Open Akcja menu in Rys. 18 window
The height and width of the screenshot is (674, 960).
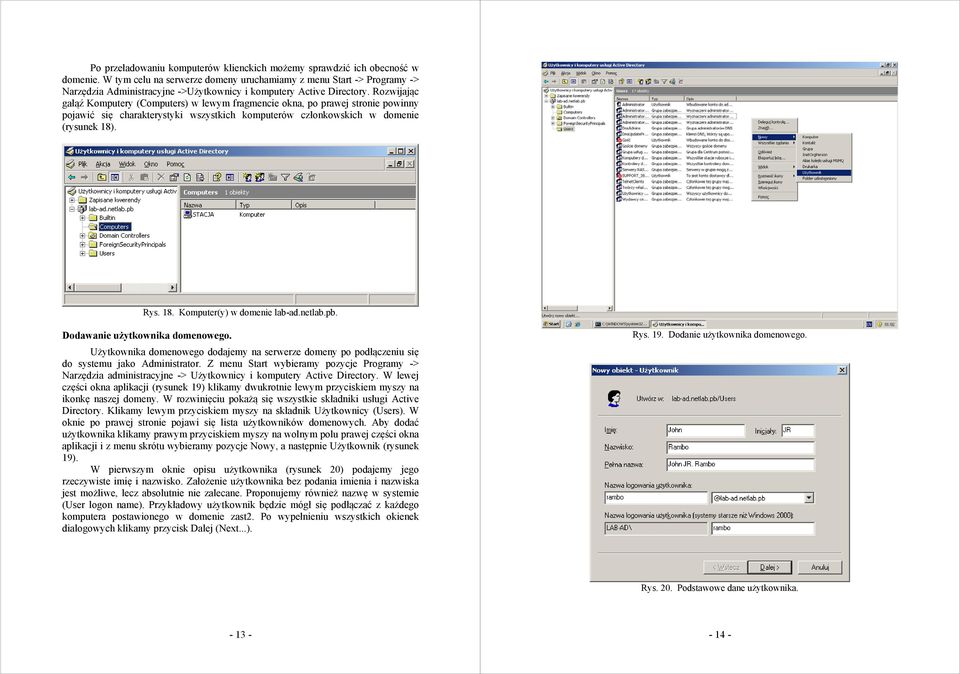[x=103, y=164]
